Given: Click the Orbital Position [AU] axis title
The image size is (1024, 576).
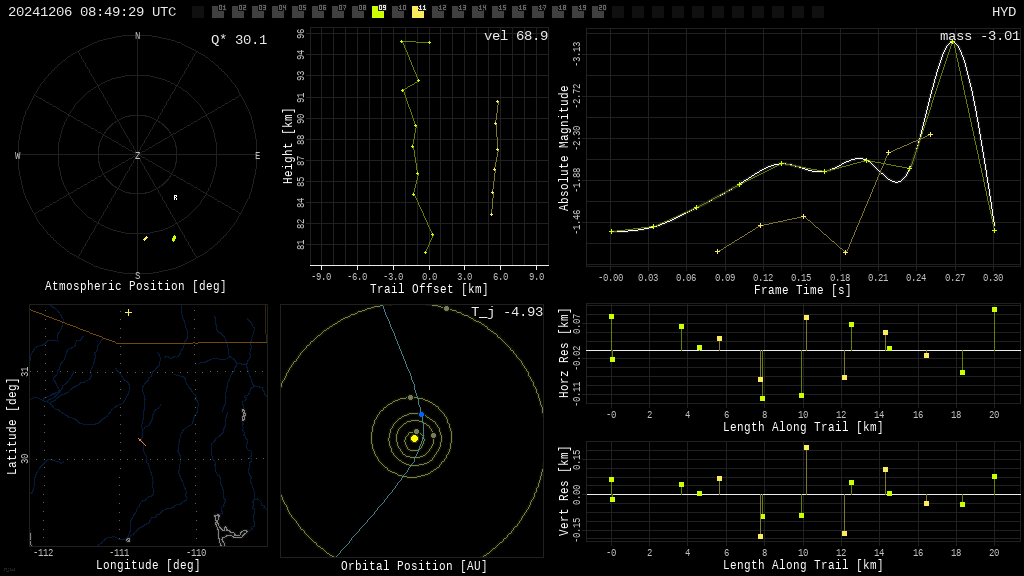Looking at the screenshot, I should pyautogui.click(x=414, y=566).
